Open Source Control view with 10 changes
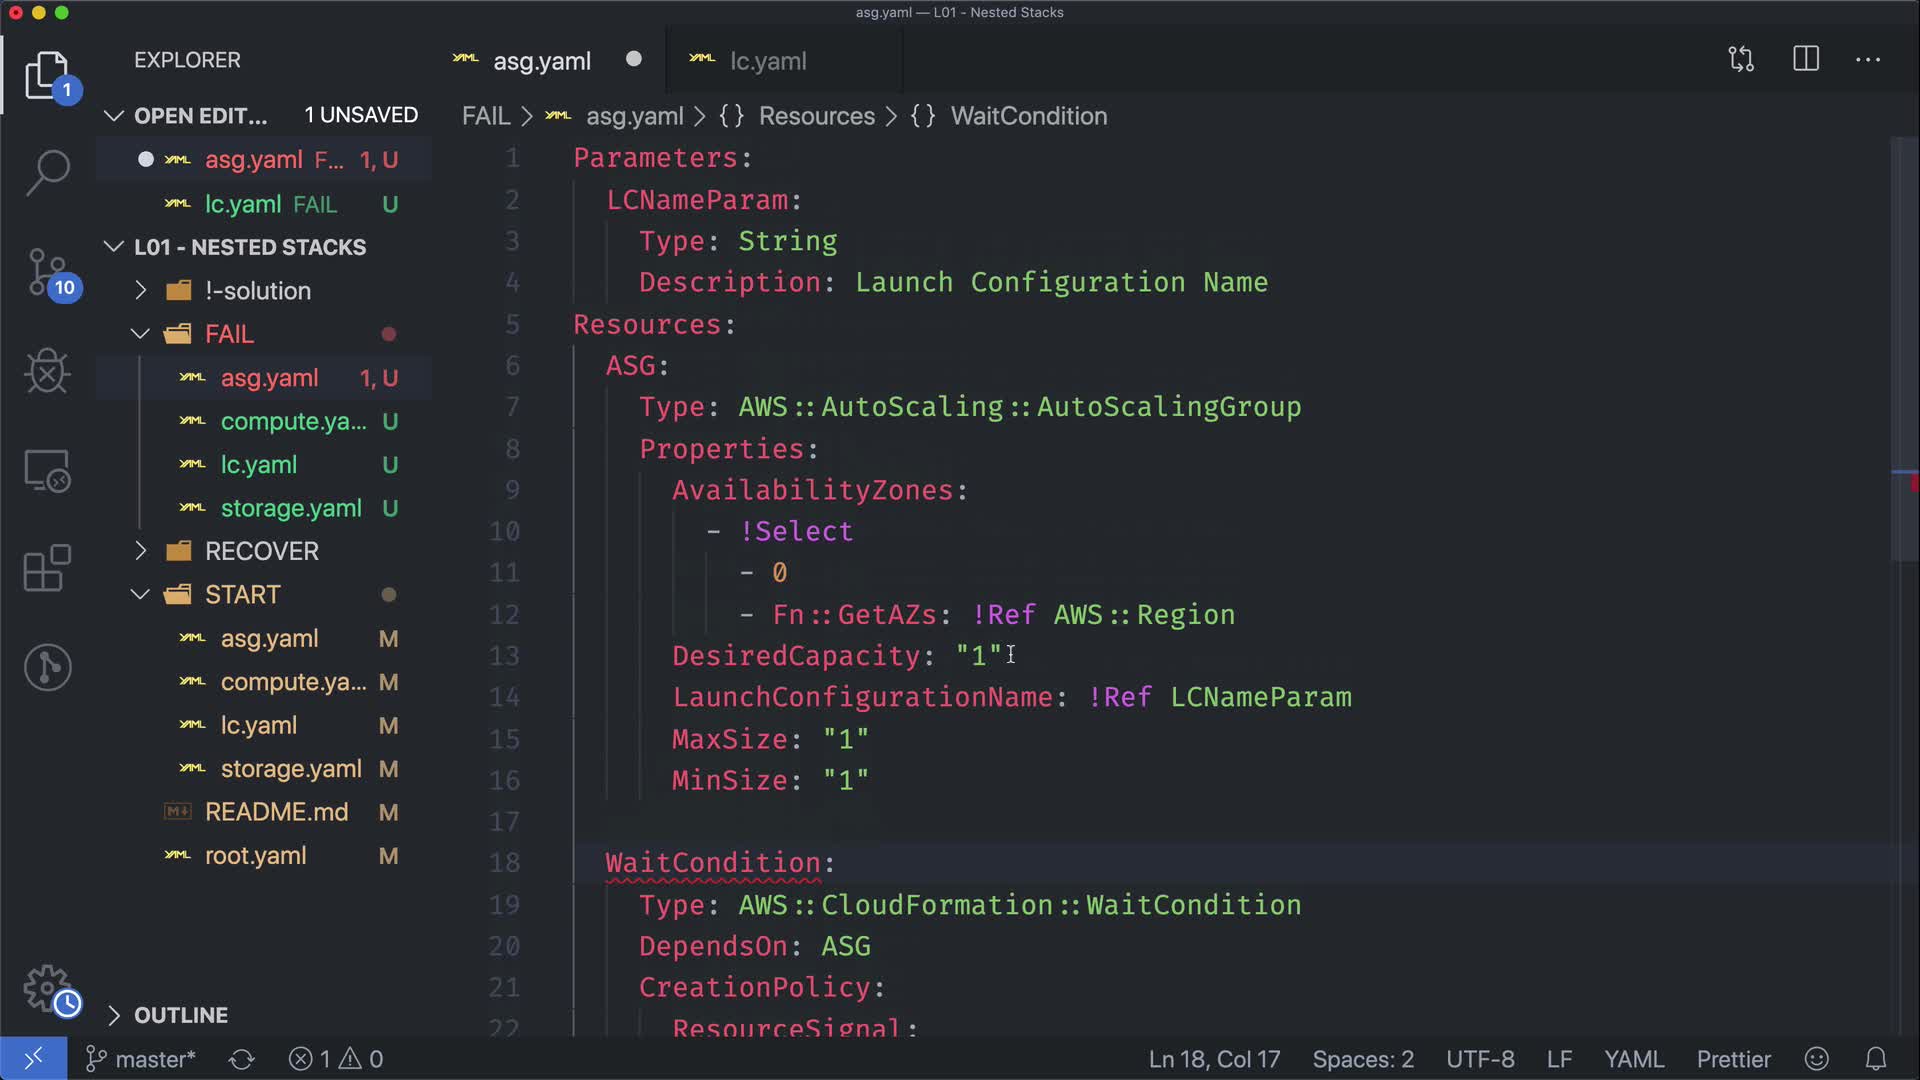Viewport: 1920px width, 1080px height. coord(47,273)
